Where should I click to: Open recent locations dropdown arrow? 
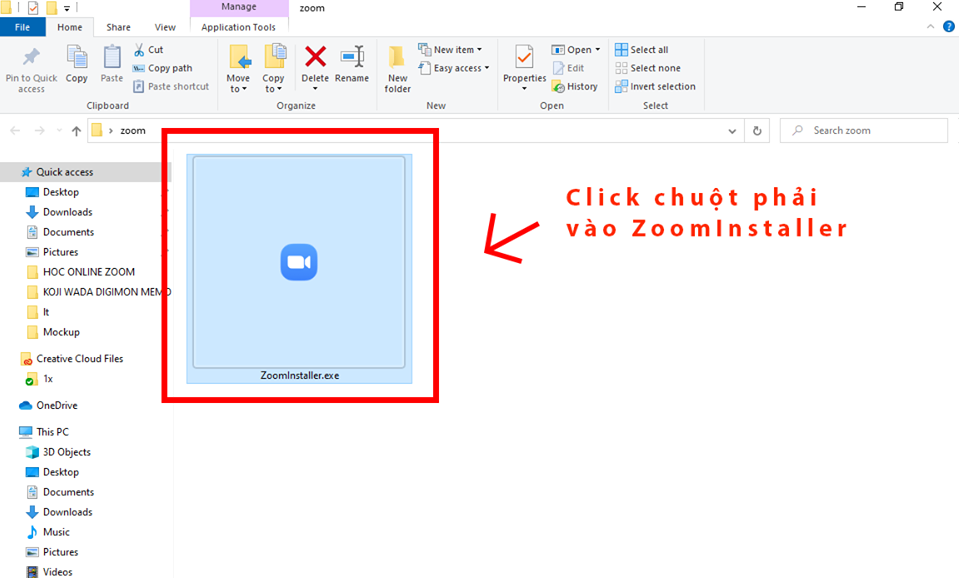pyautogui.click(x=59, y=130)
